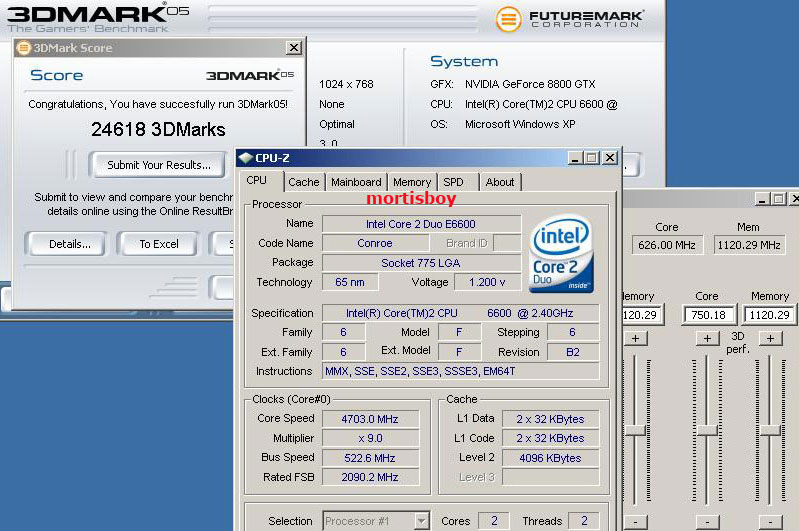The image size is (799, 531).
Task: Click the 24618 3DMarks score text
Action: (x=158, y=129)
